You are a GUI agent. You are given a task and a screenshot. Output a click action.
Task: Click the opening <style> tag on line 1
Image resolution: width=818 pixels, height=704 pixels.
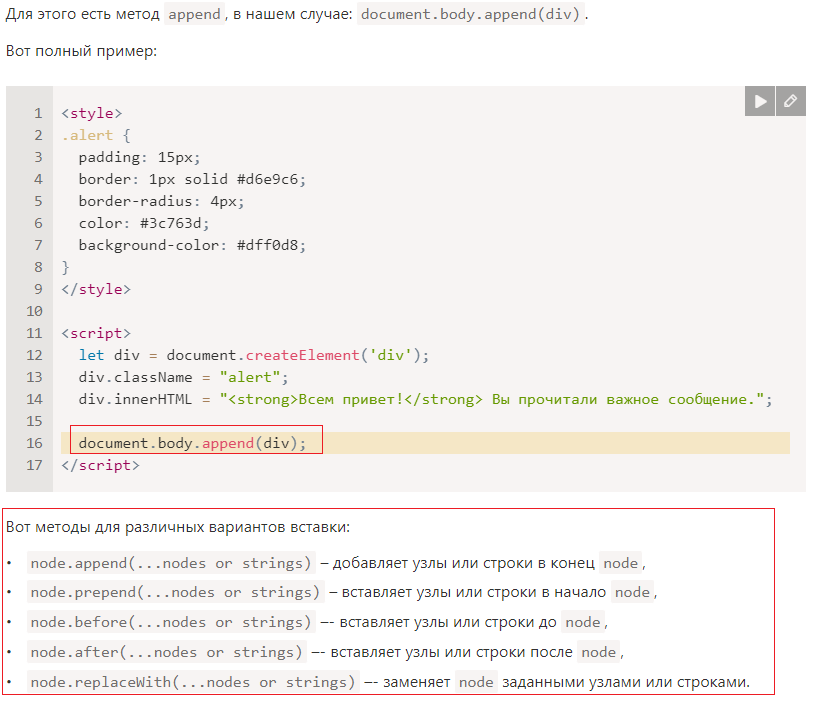tap(92, 113)
